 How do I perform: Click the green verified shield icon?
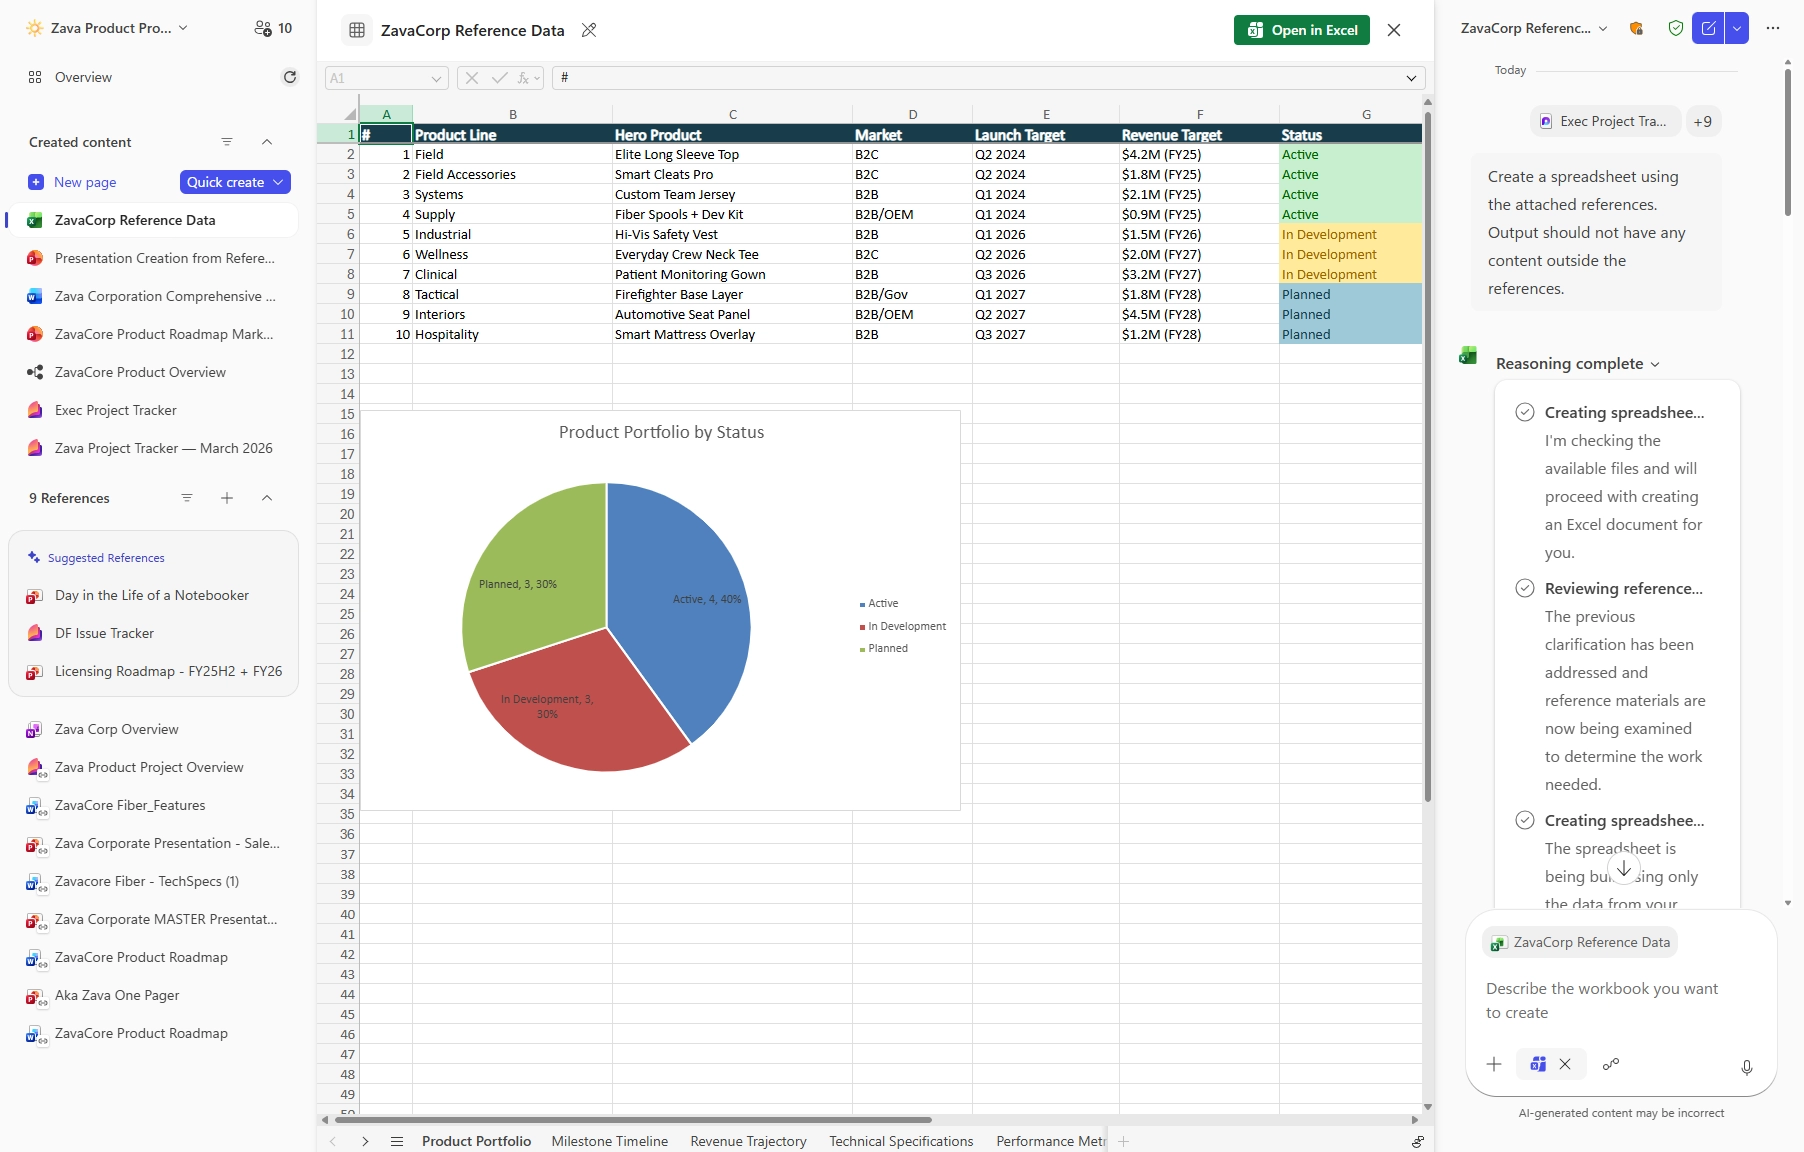click(x=1674, y=28)
